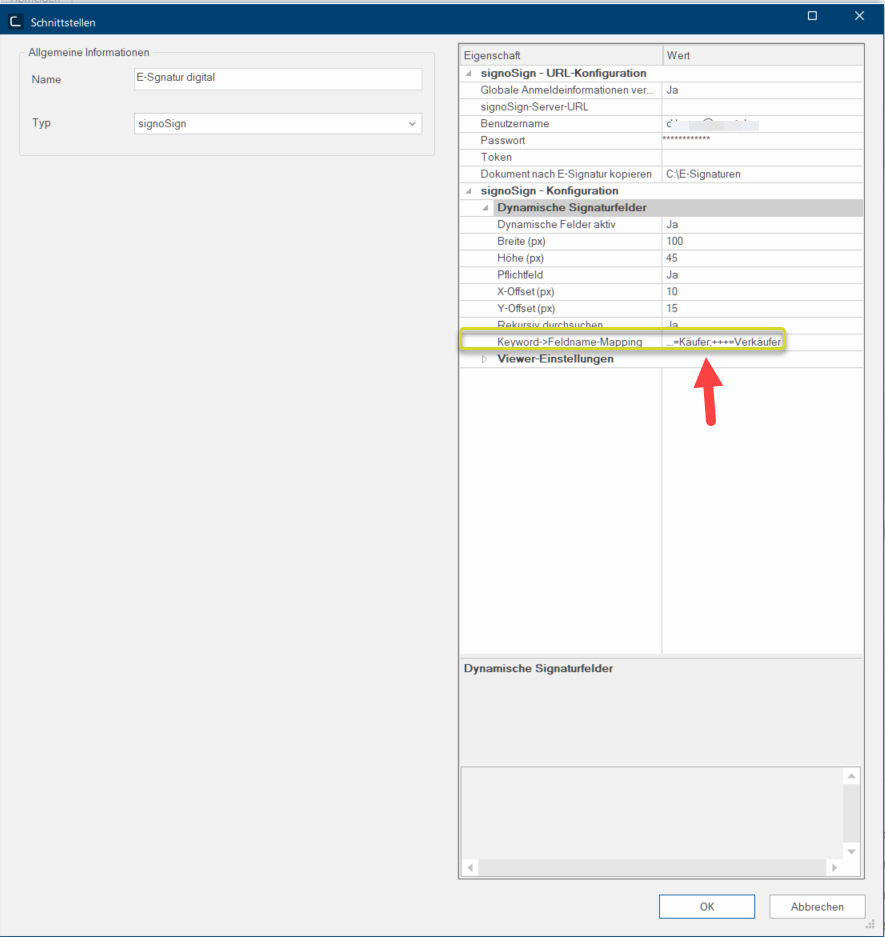Click into the Name field
885x937 pixels.
278,80
